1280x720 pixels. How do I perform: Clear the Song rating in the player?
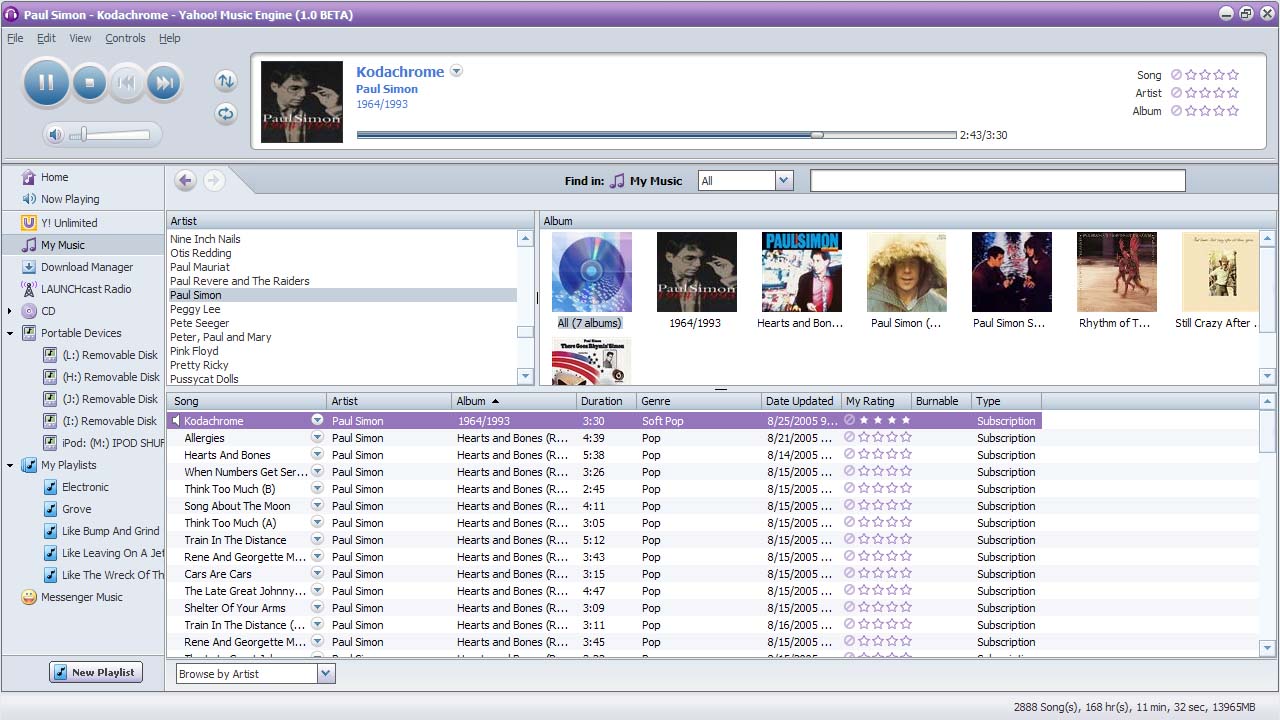[1176, 75]
